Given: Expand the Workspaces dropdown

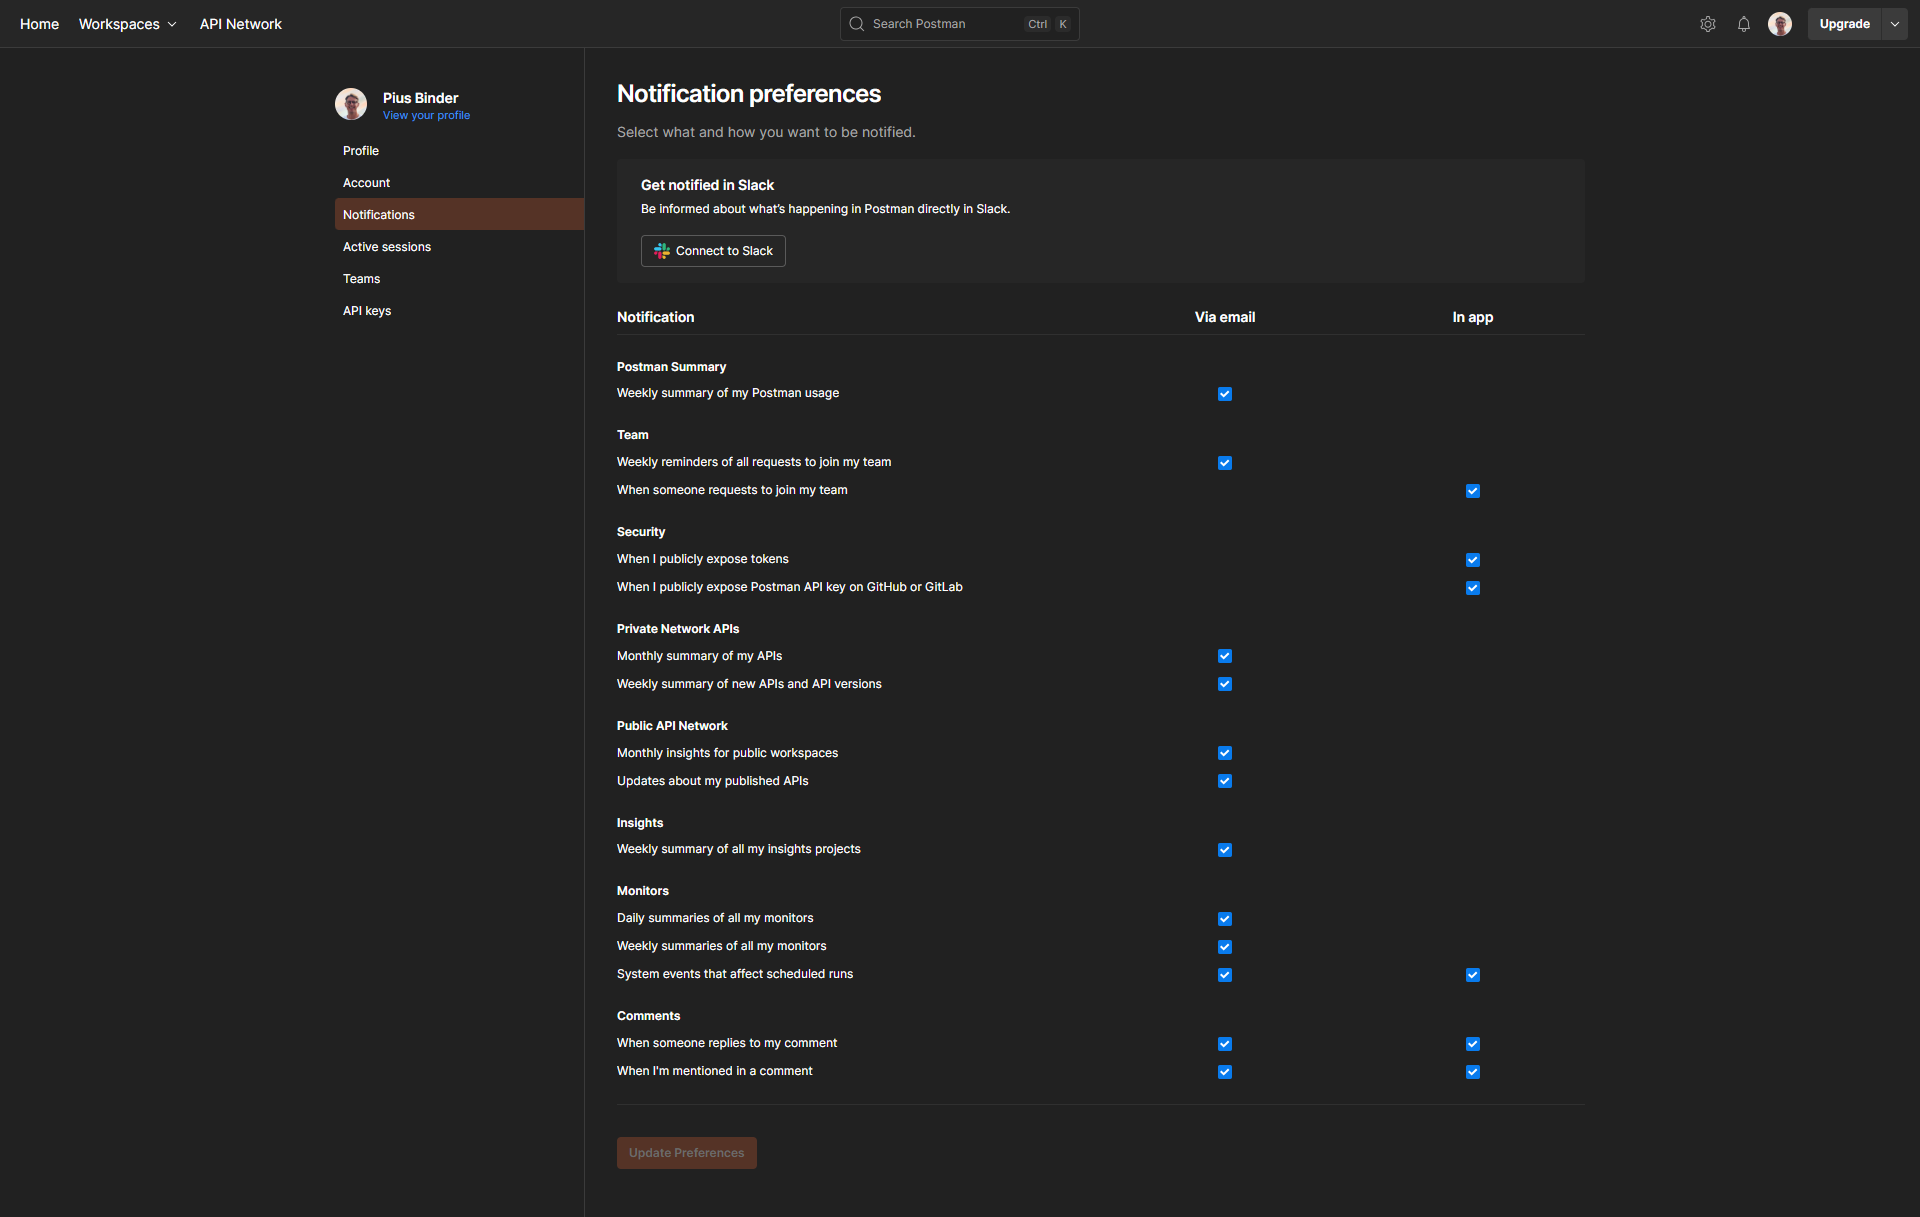Looking at the screenshot, I should coord(128,24).
